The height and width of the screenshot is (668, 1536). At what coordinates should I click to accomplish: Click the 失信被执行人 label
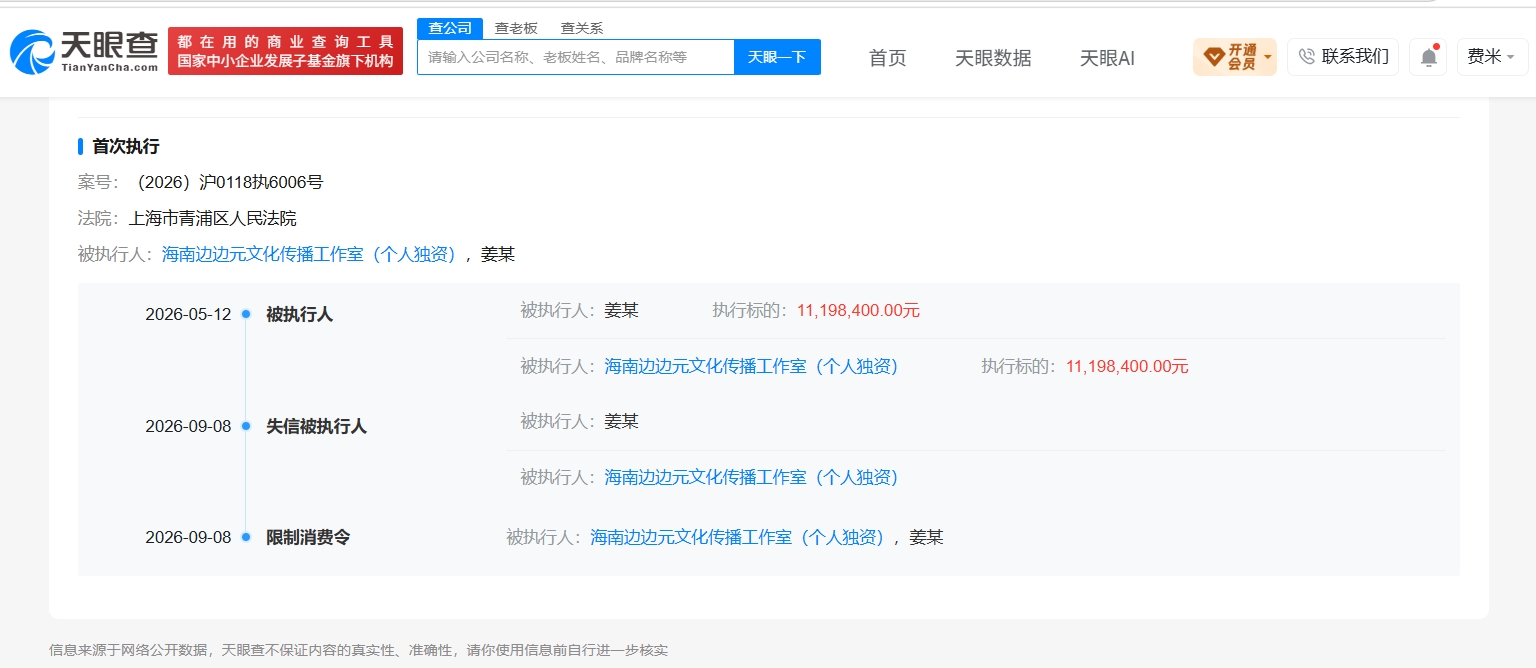click(x=316, y=426)
